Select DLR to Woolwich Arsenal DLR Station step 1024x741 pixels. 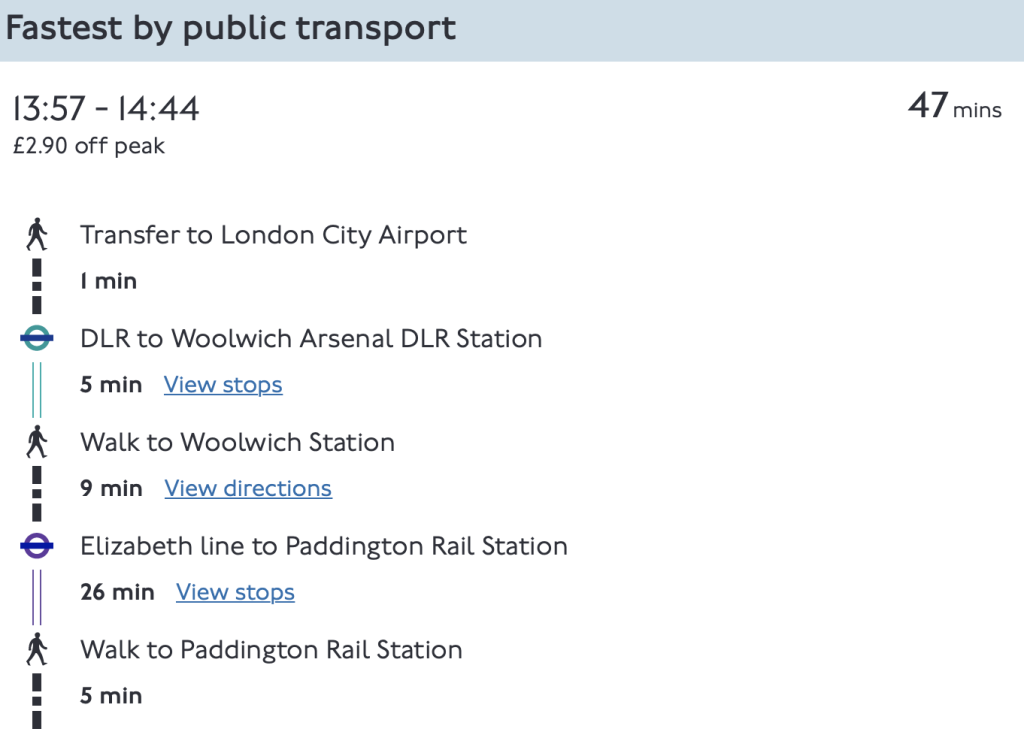(311, 339)
